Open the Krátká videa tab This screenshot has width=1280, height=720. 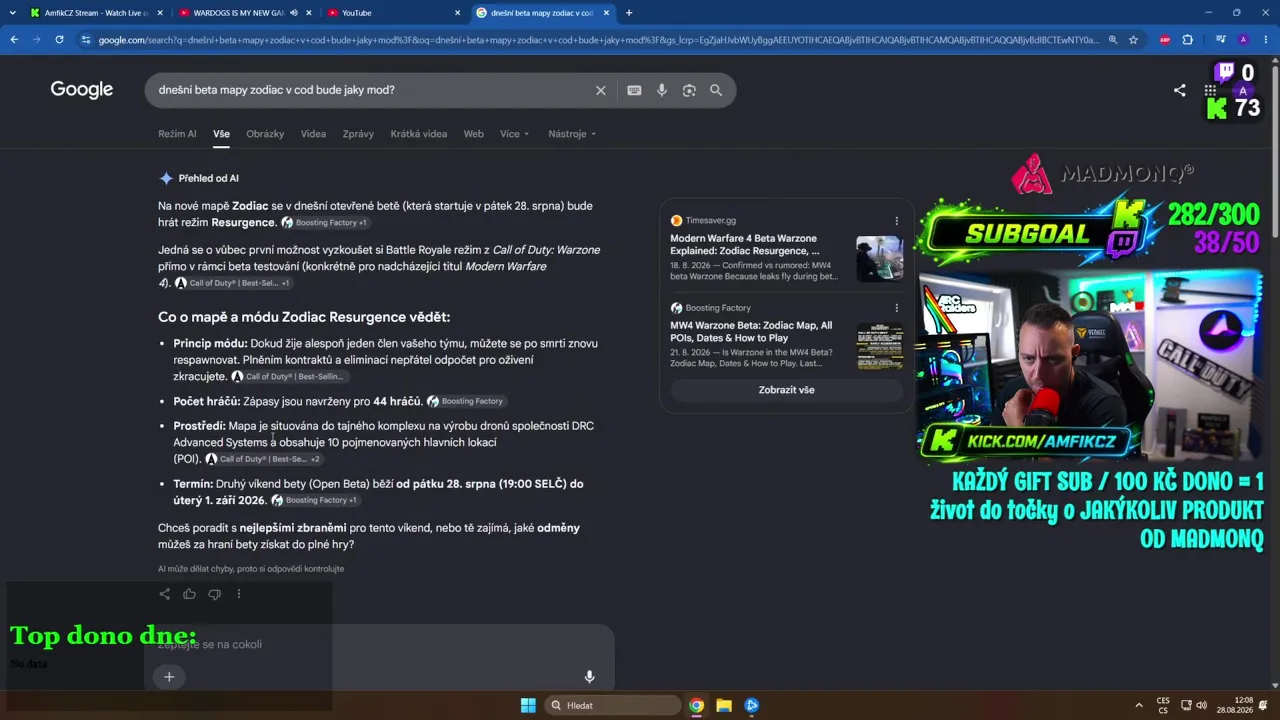419,134
